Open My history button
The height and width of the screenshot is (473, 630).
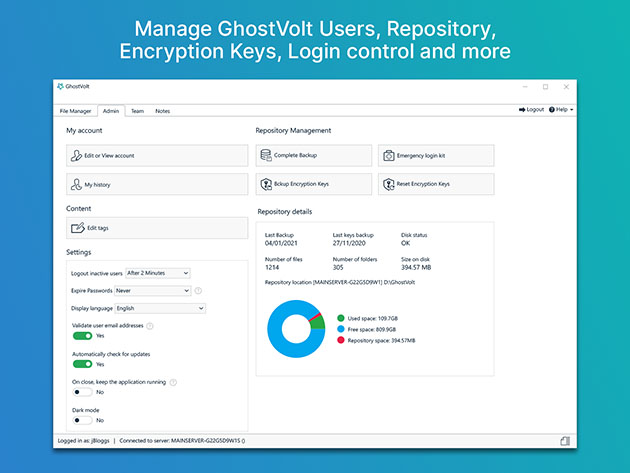[x=157, y=184]
